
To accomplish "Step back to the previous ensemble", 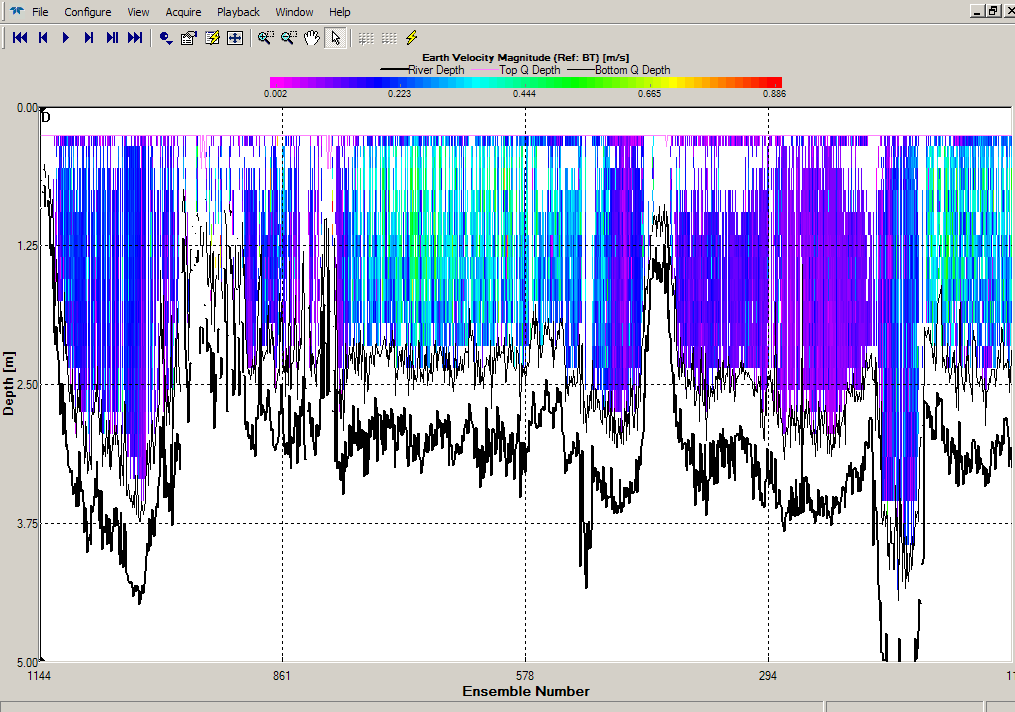I will (43, 38).
